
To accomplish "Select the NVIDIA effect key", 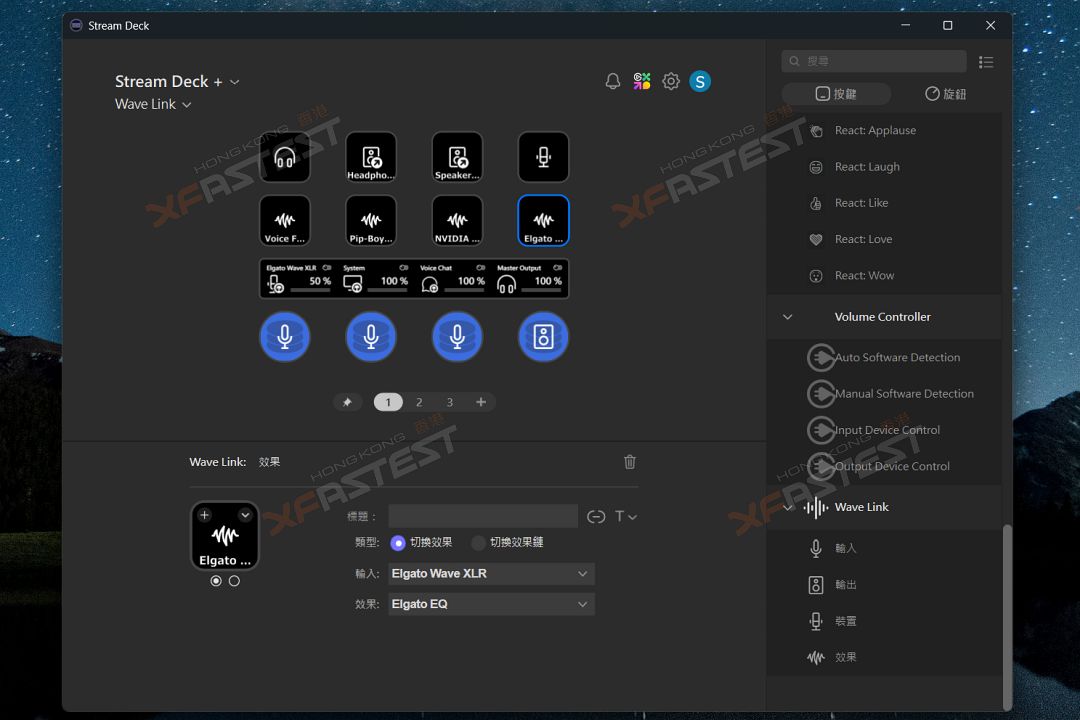I will [457, 220].
